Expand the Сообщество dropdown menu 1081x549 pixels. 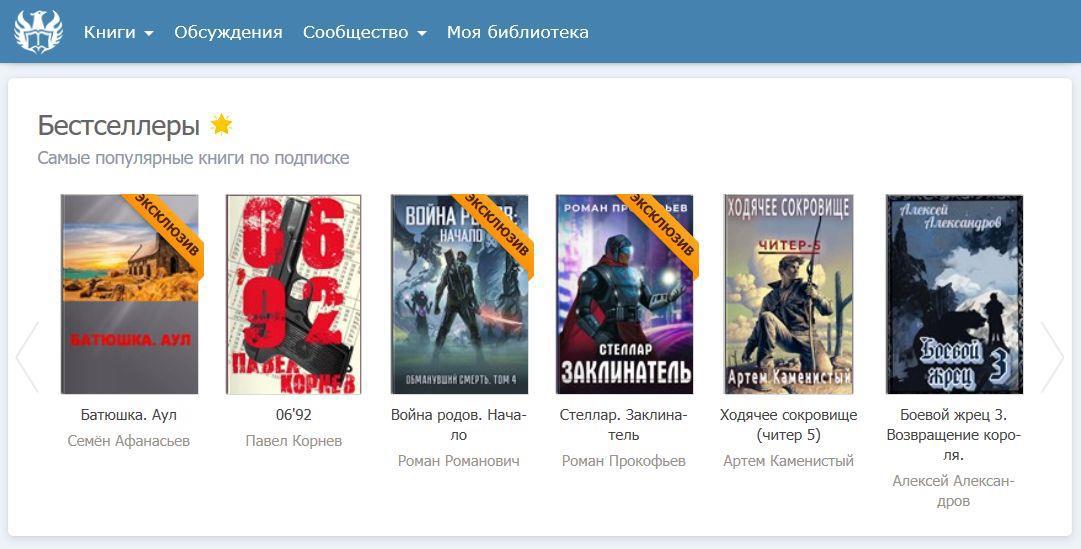click(364, 32)
